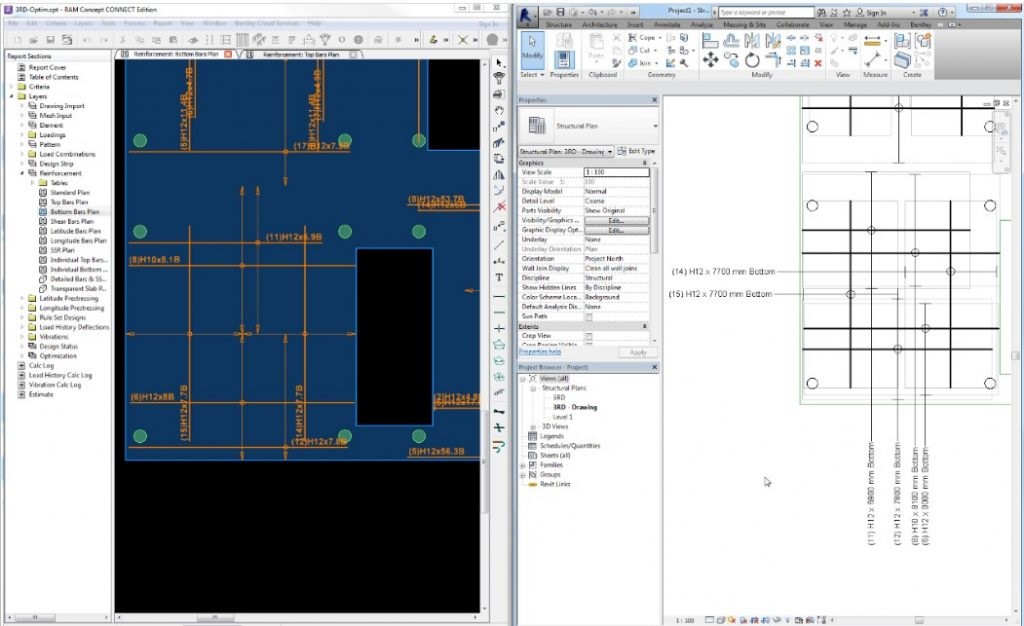Select the Modify tool in Revit ribbon
Screen dimensions: 1024x626
tap(532, 48)
